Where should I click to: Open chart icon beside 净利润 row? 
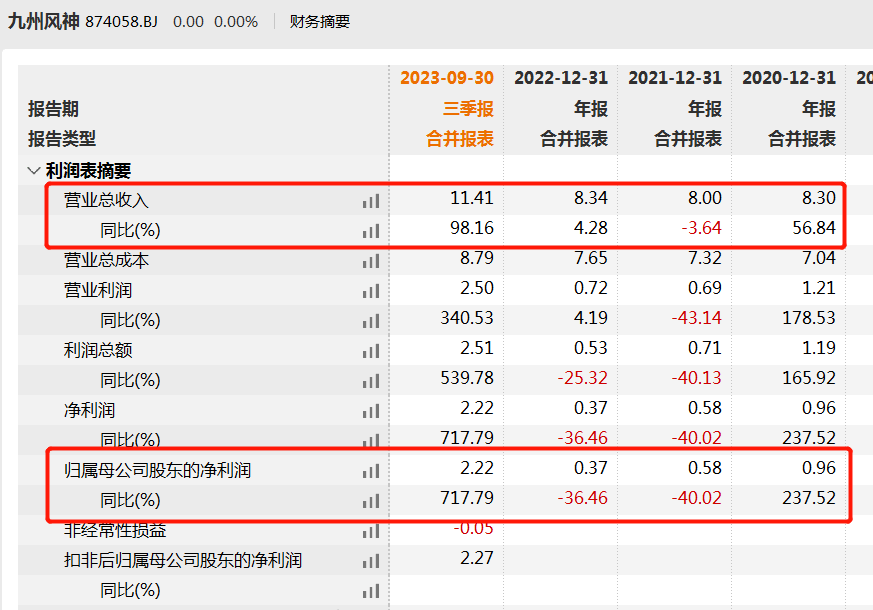pyautogui.click(x=371, y=411)
